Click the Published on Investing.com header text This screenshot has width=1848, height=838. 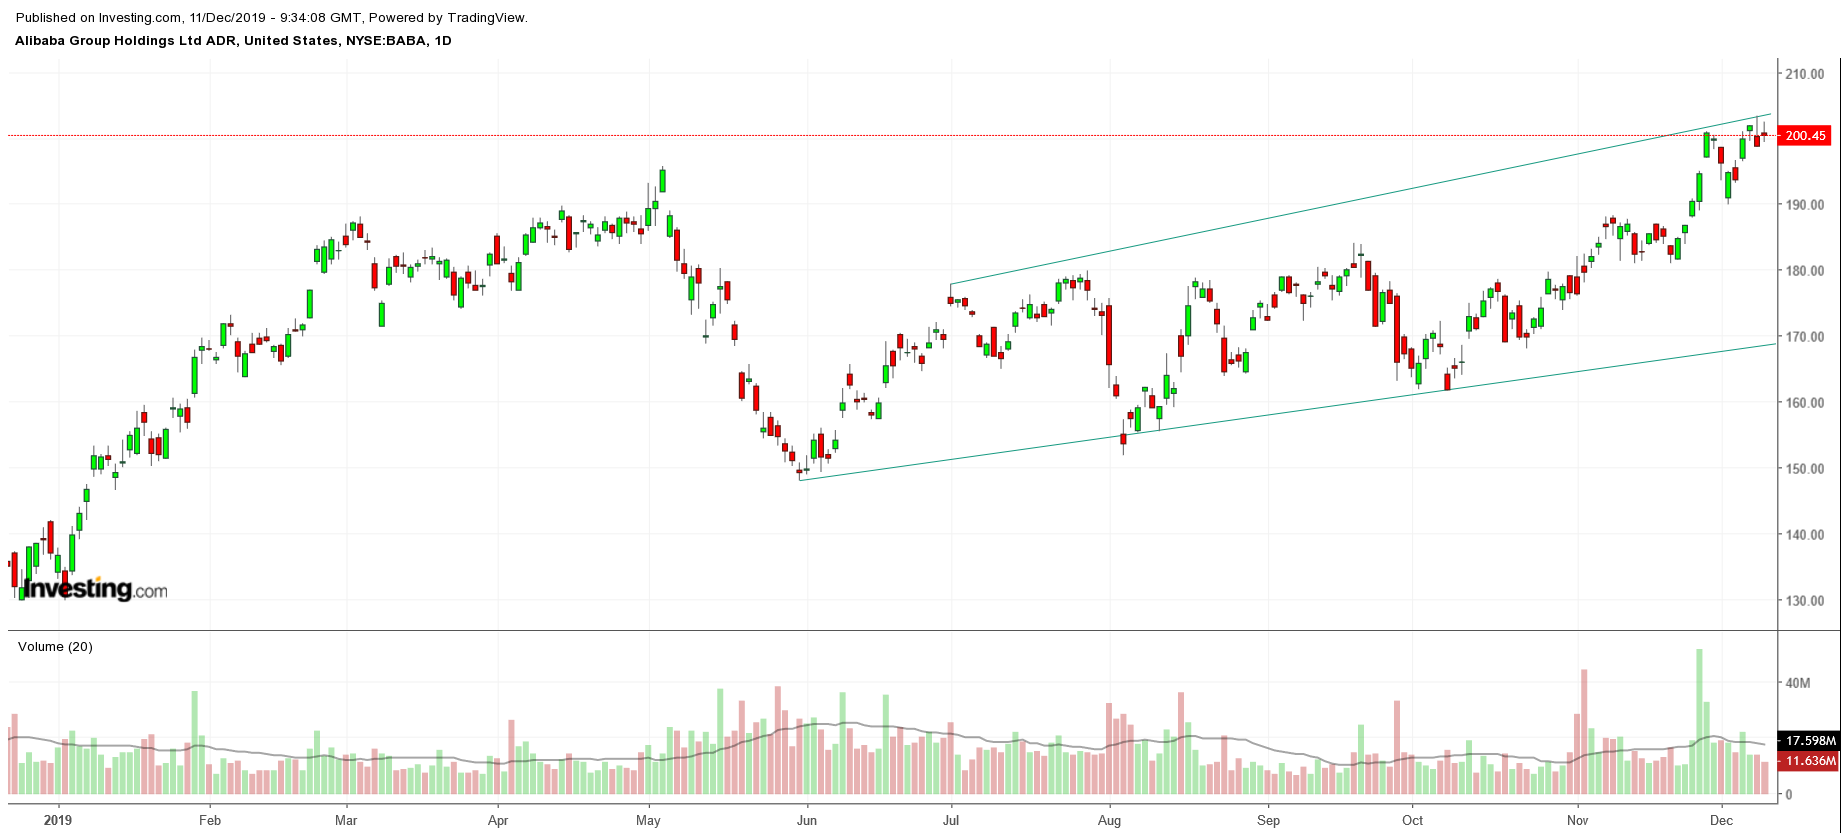pos(271,18)
